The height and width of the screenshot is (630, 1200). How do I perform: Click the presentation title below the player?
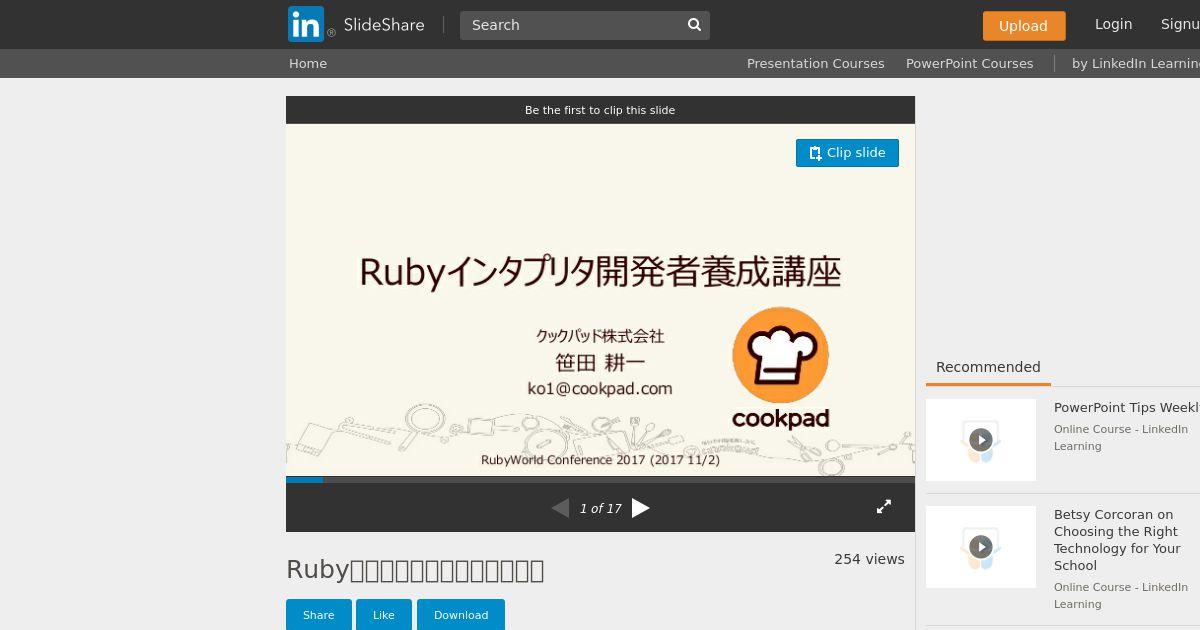(415, 570)
